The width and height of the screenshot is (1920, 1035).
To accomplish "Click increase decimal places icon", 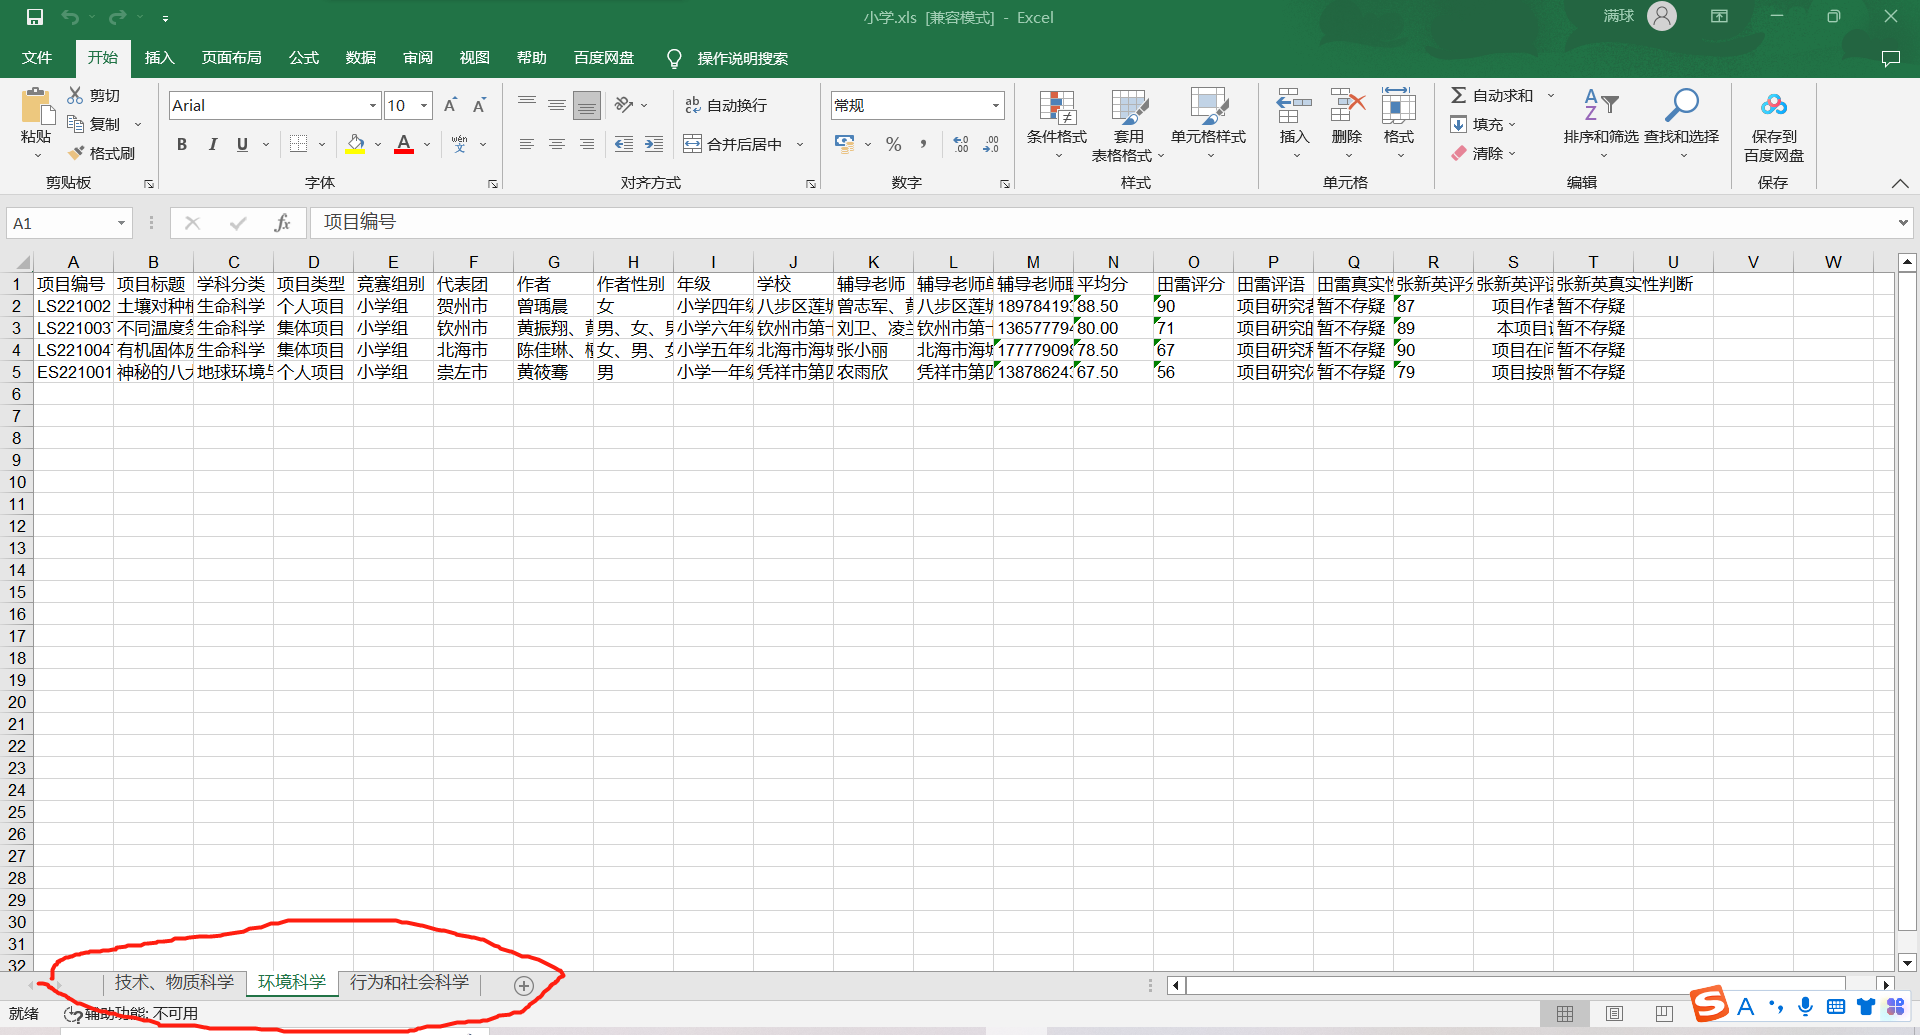I will pos(961,144).
